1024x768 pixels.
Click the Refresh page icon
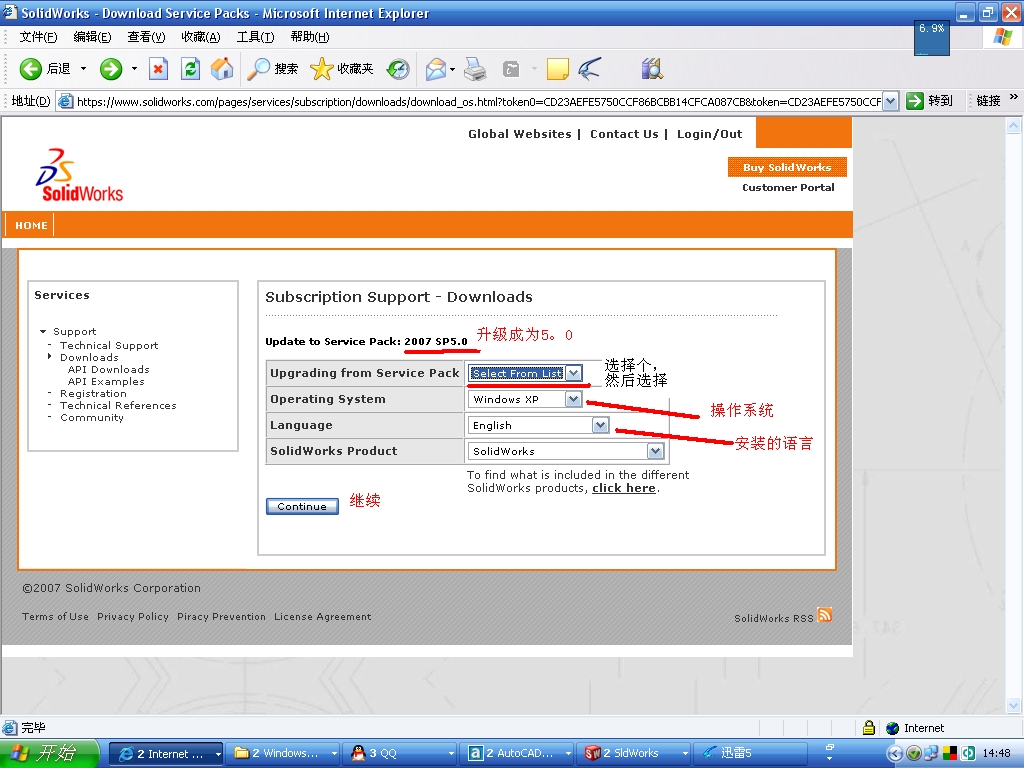coord(190,69)
